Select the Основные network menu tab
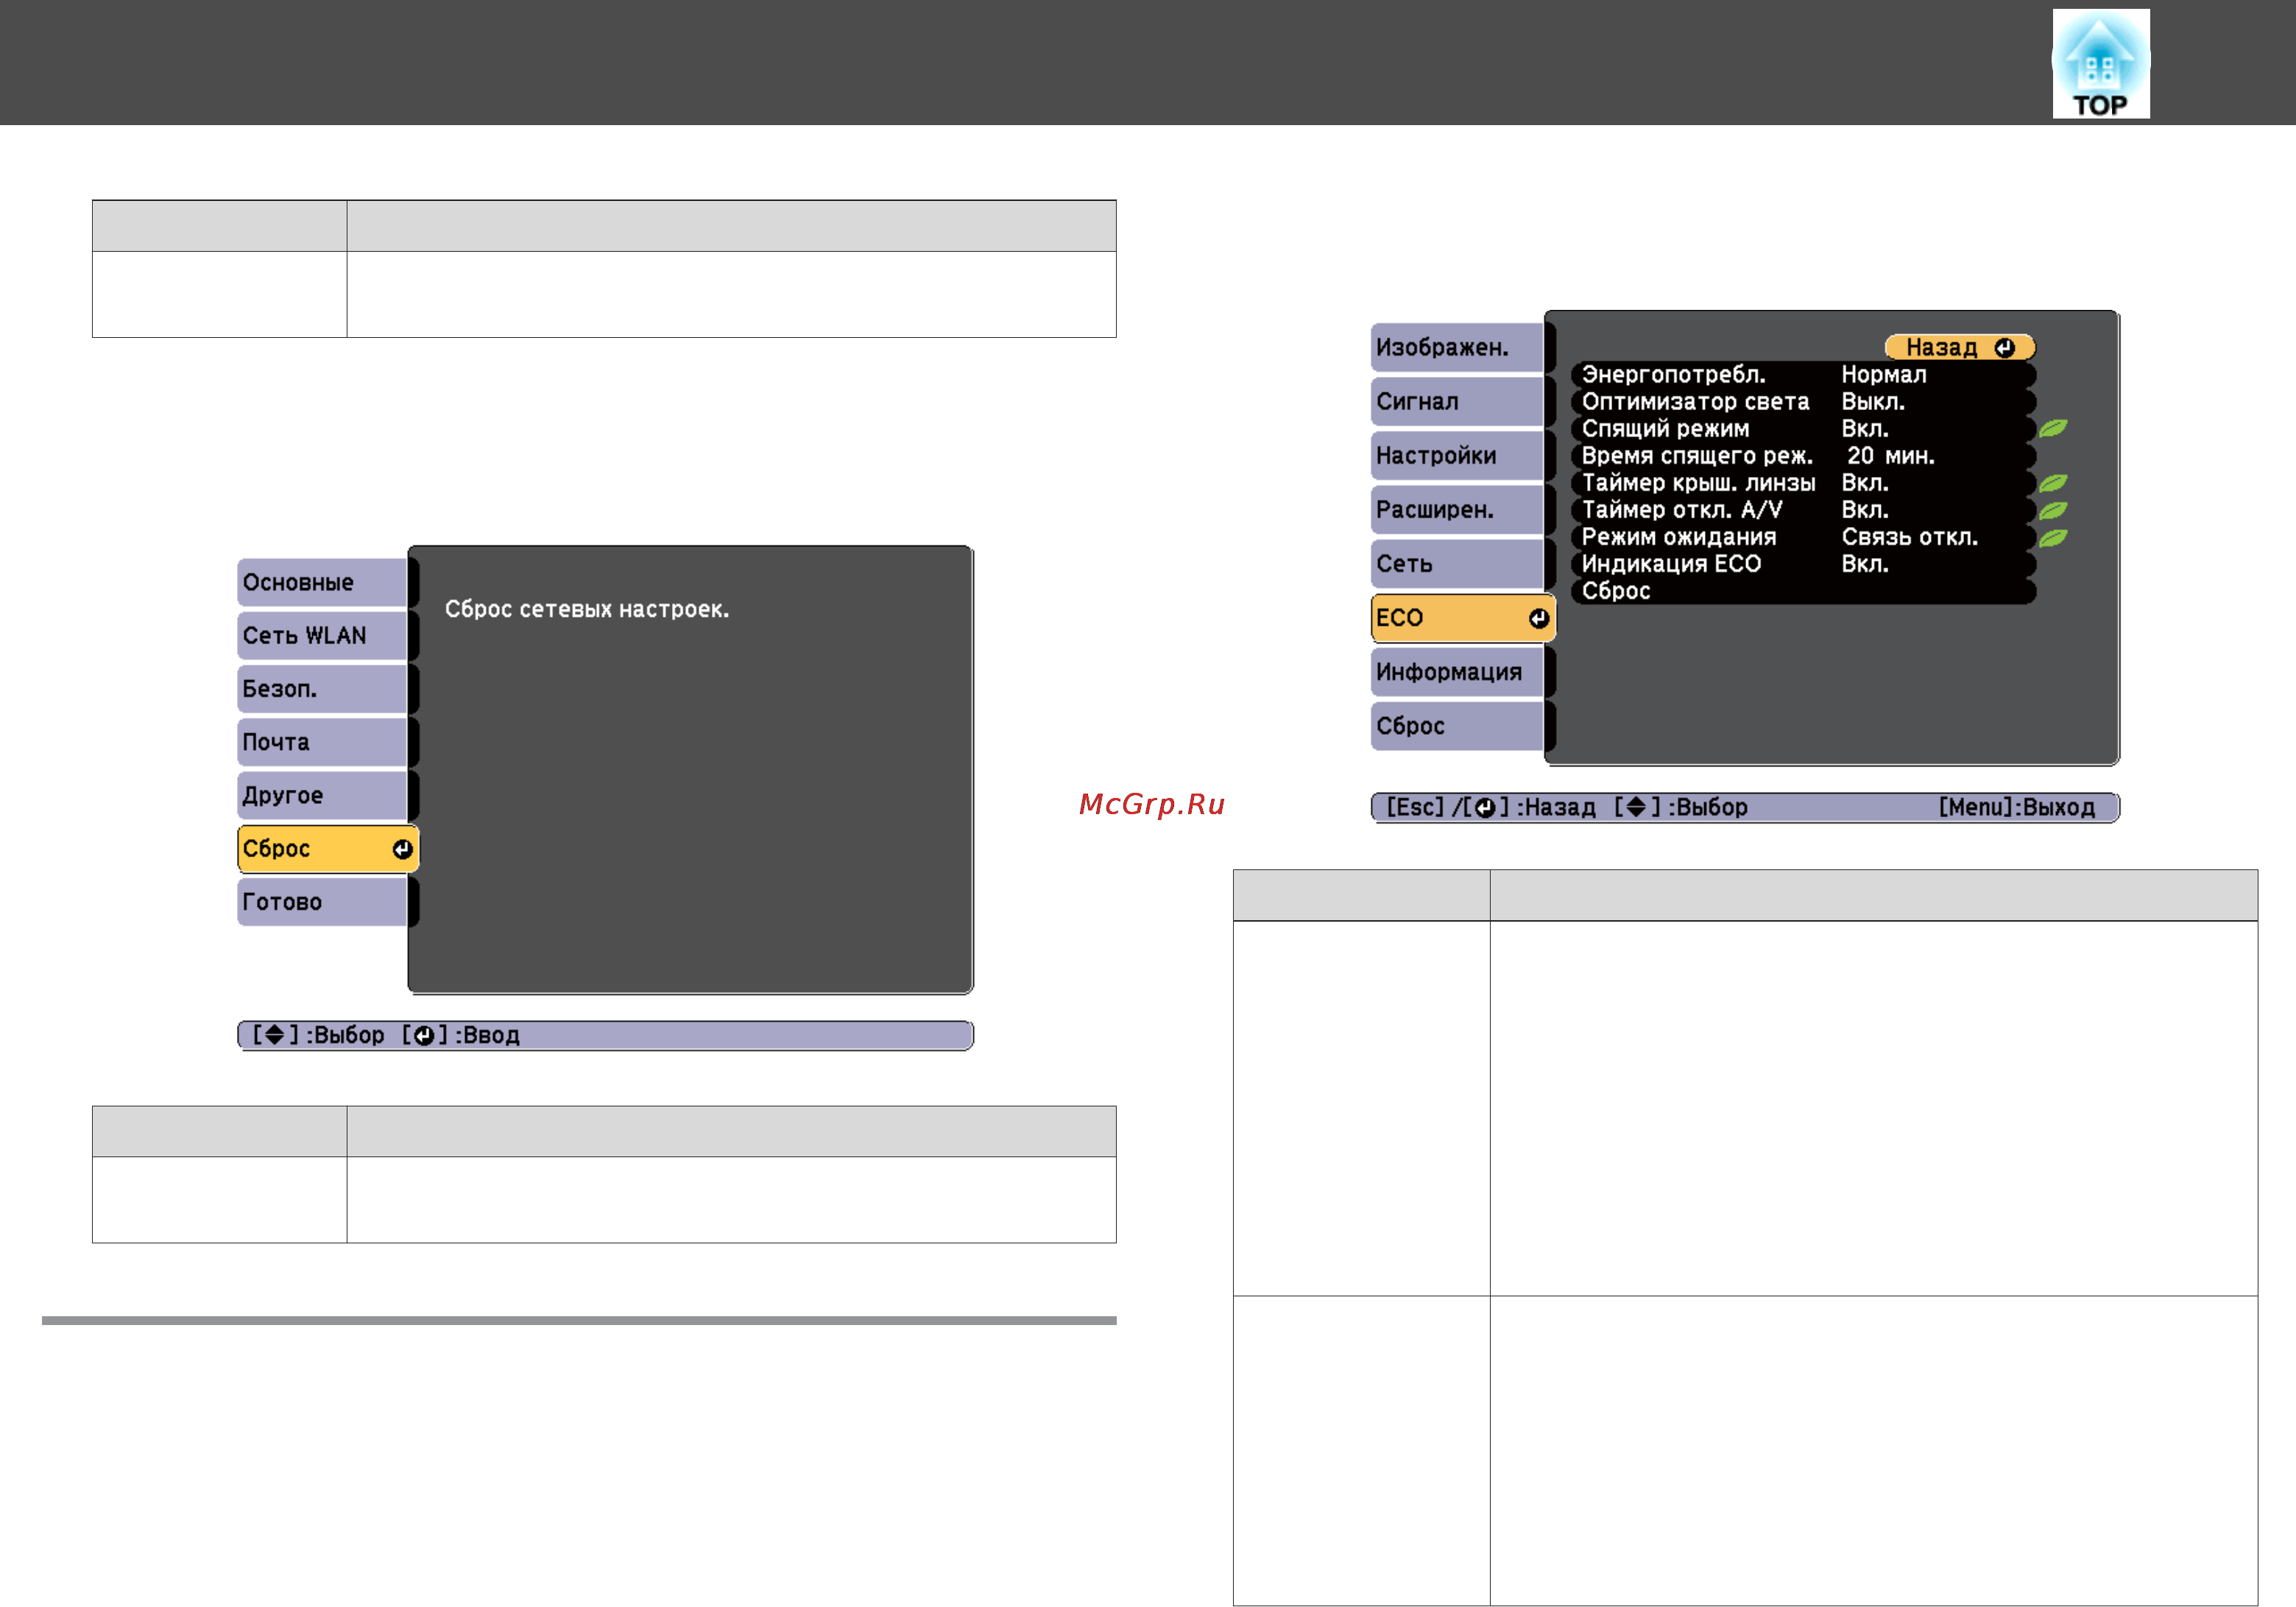The height and width of the screenshot is (1607, 2296). click(323, 582)
